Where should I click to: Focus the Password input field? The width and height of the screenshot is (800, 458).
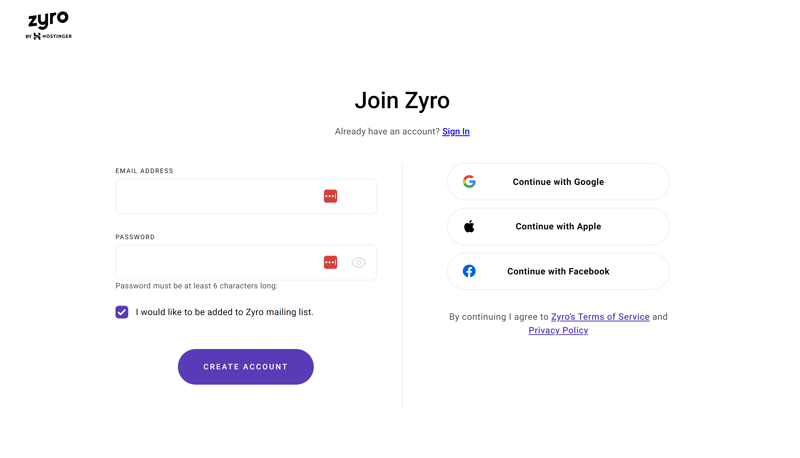coord(246,262)
